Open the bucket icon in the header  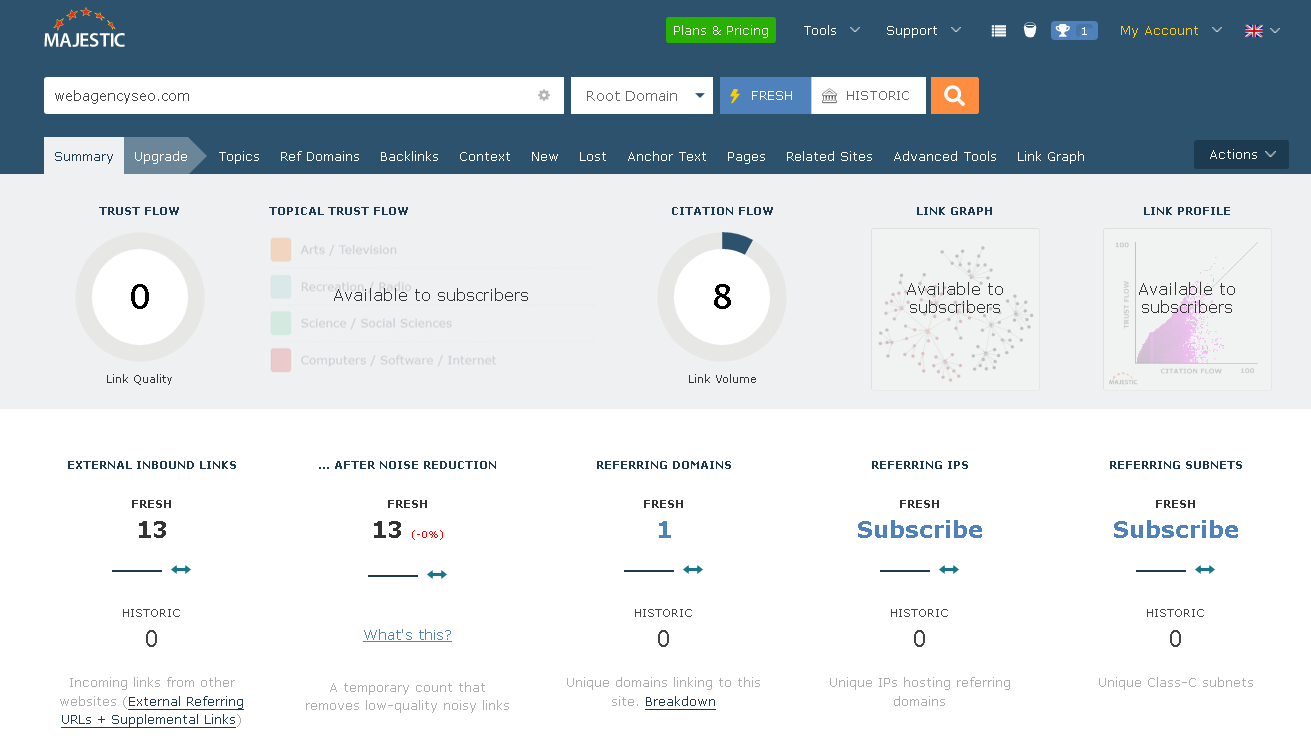point(1030,30)
